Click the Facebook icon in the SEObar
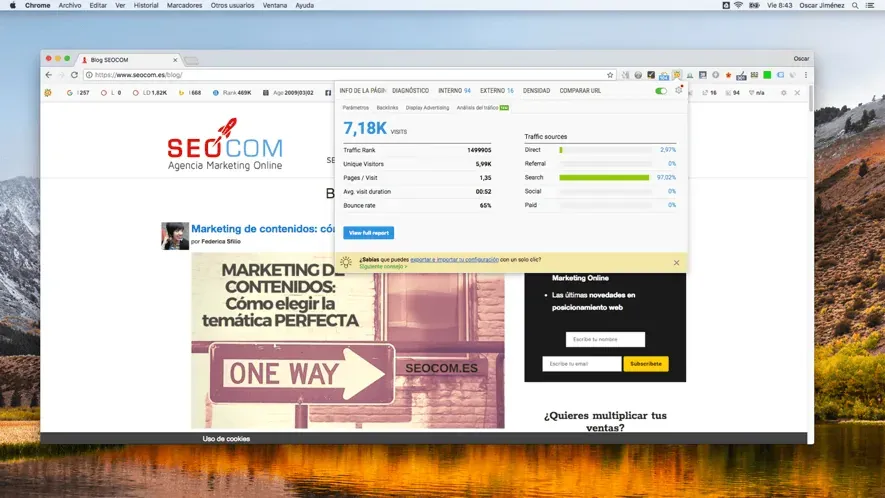 click(x=328, y=93)
